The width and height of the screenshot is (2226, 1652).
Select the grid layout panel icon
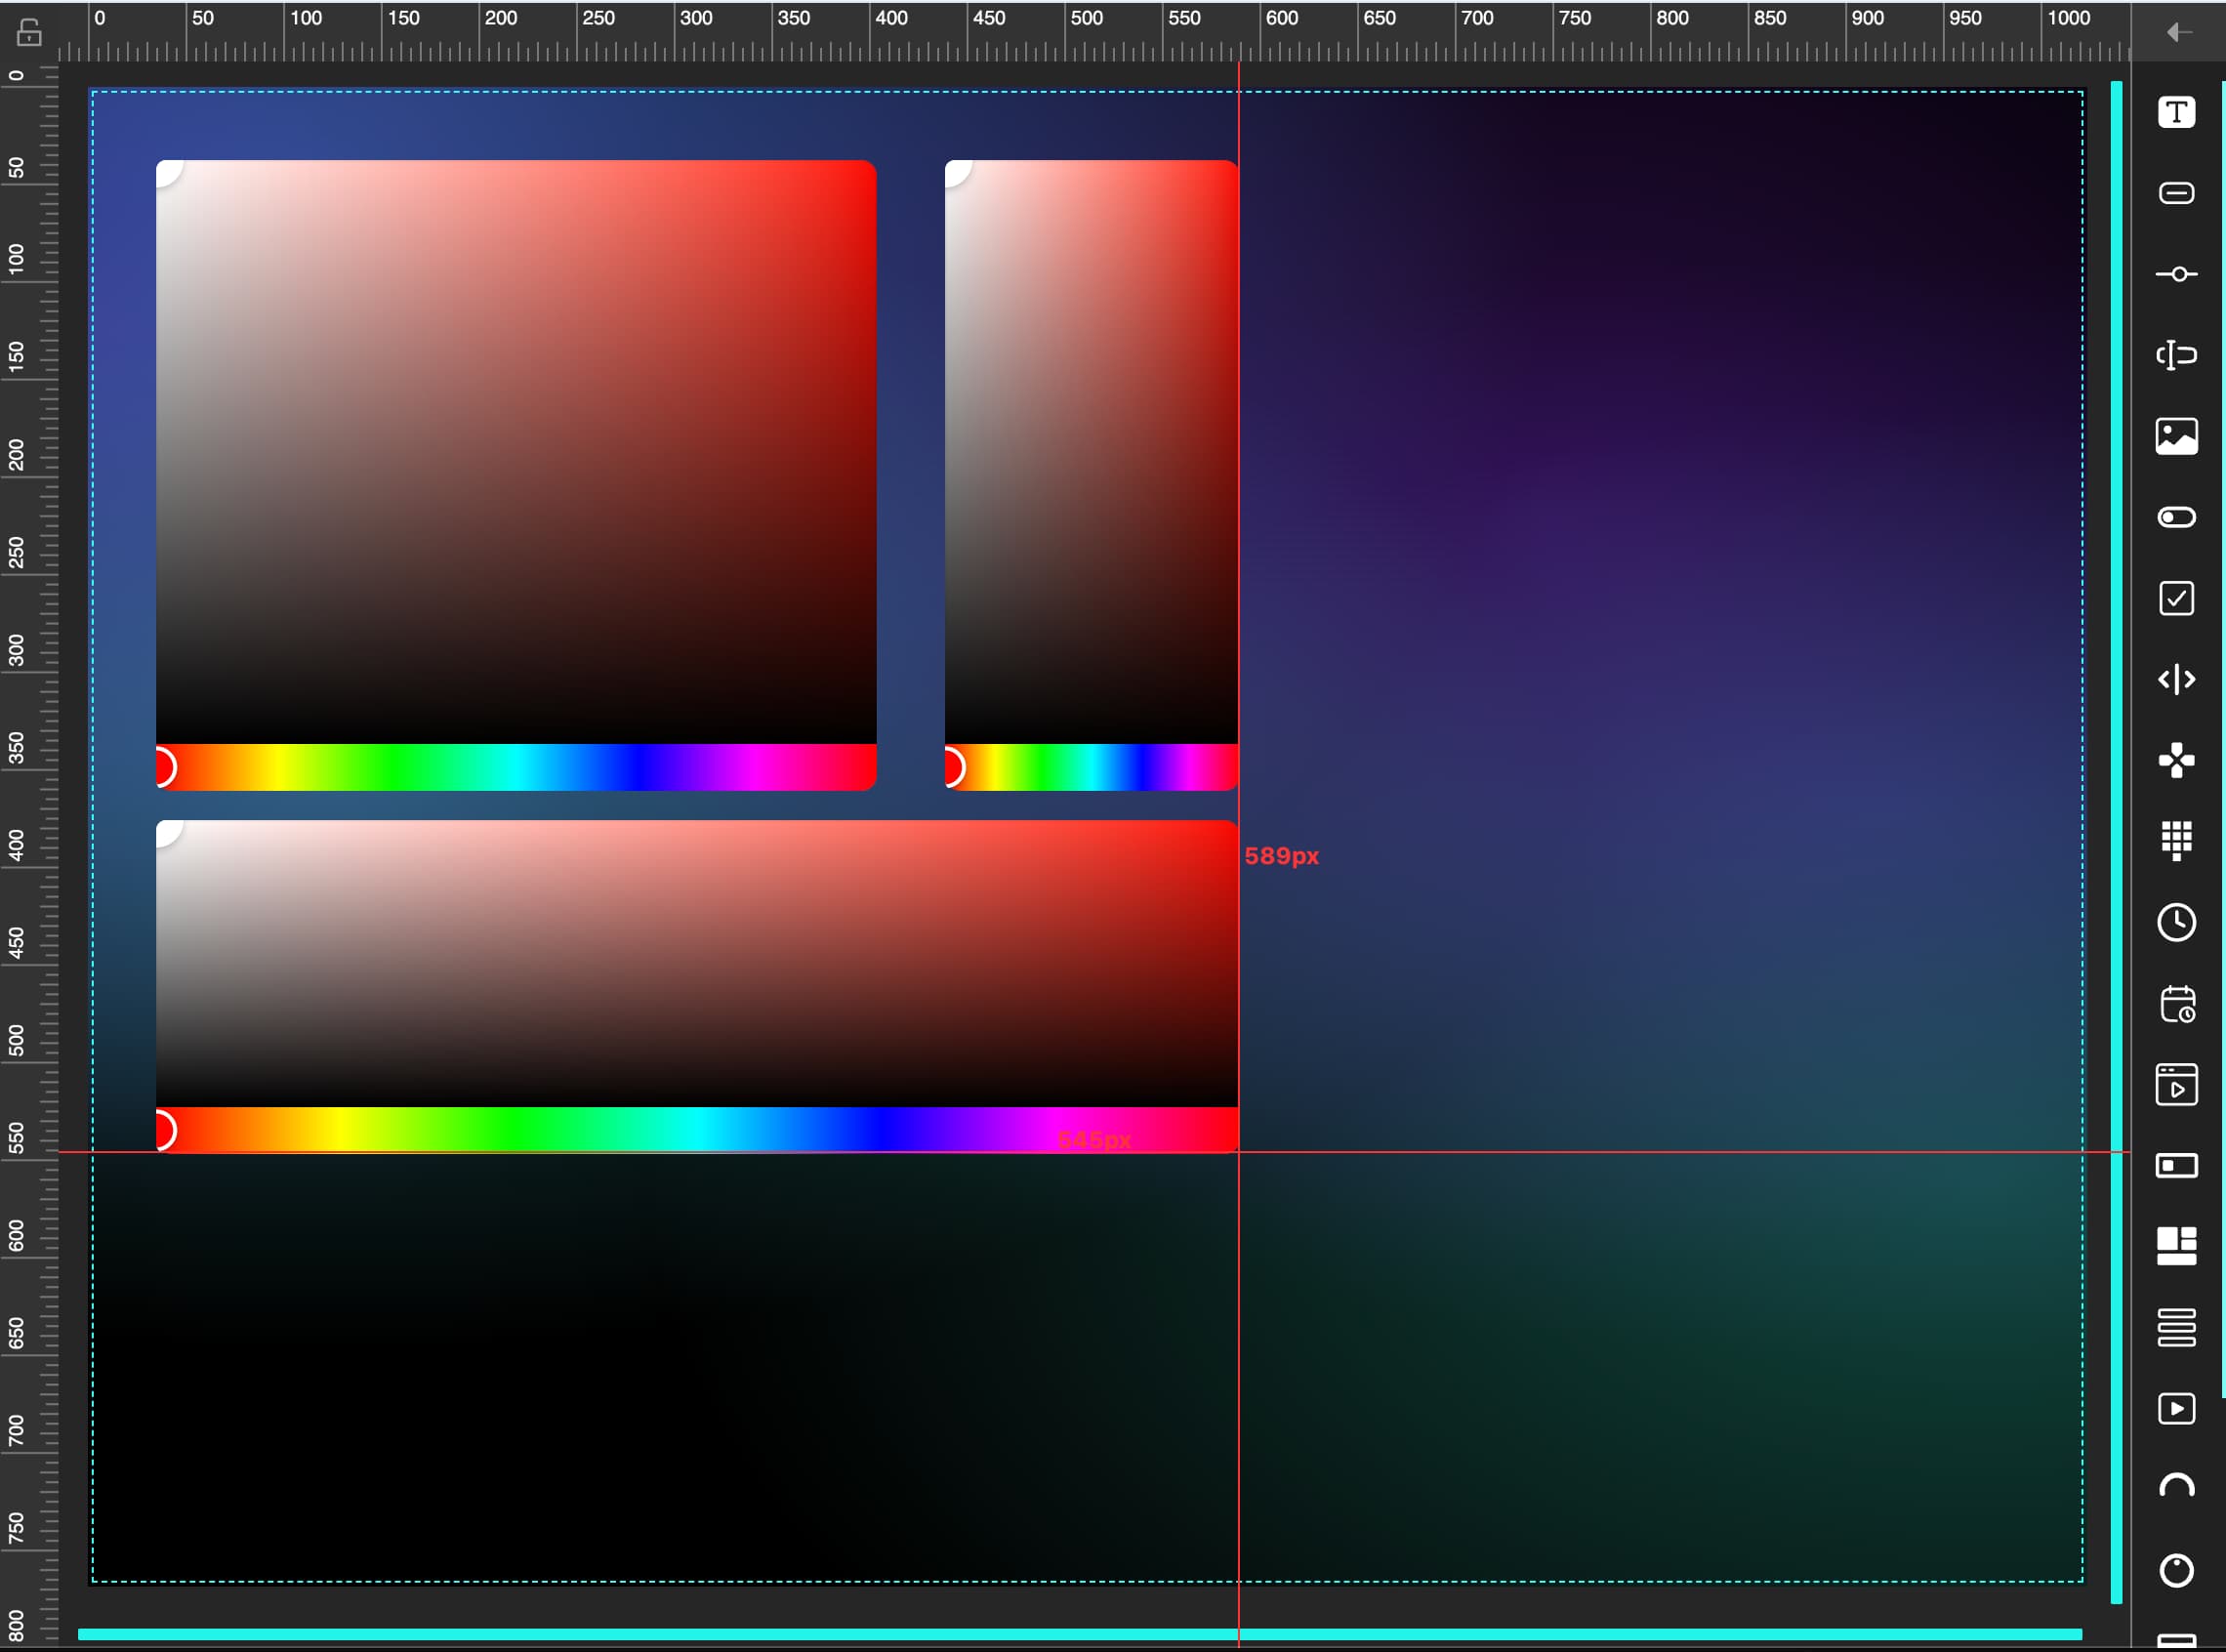2176,1247
